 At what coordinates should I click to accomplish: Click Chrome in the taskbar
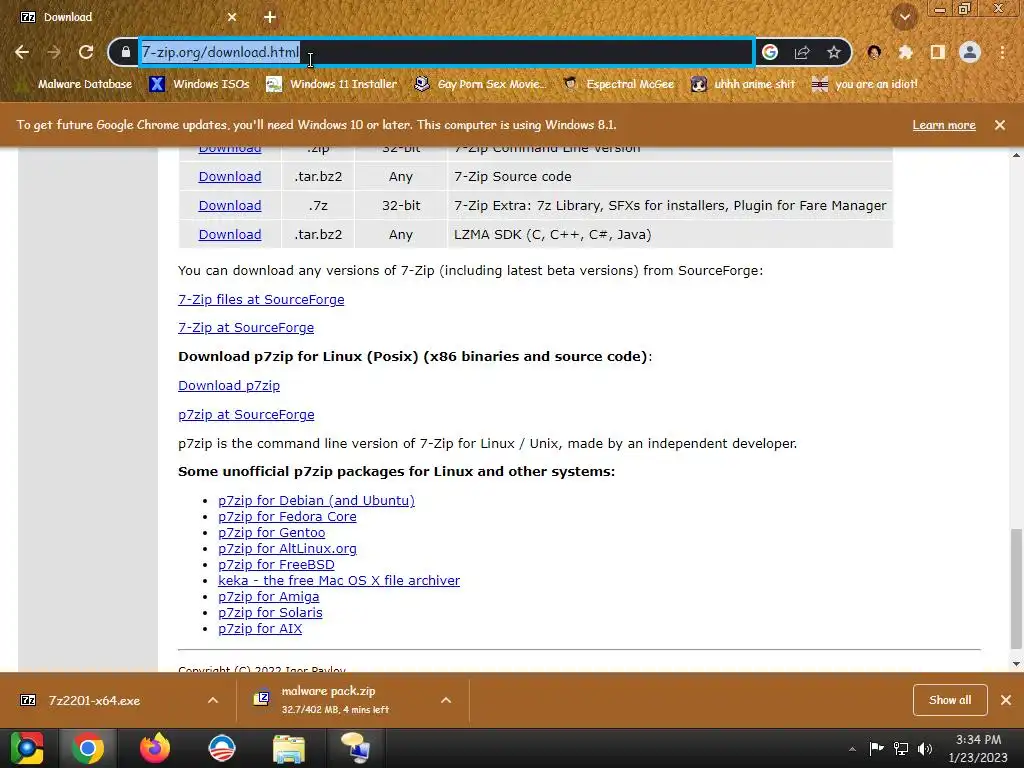[88, 748]
